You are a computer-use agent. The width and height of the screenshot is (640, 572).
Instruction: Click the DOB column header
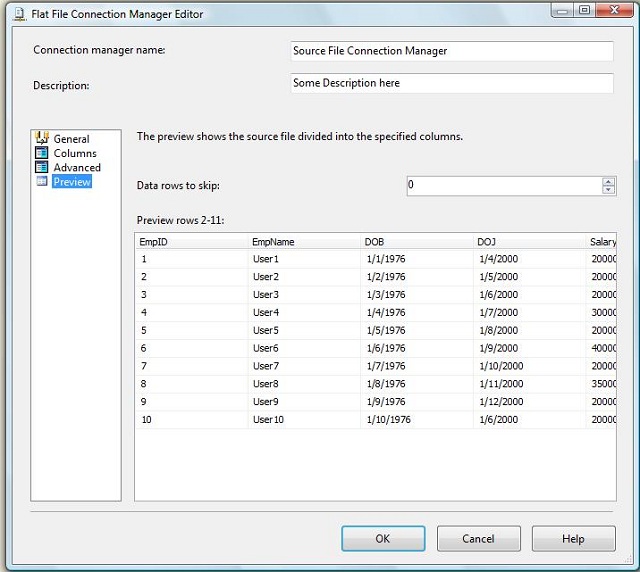coord(416,242)
